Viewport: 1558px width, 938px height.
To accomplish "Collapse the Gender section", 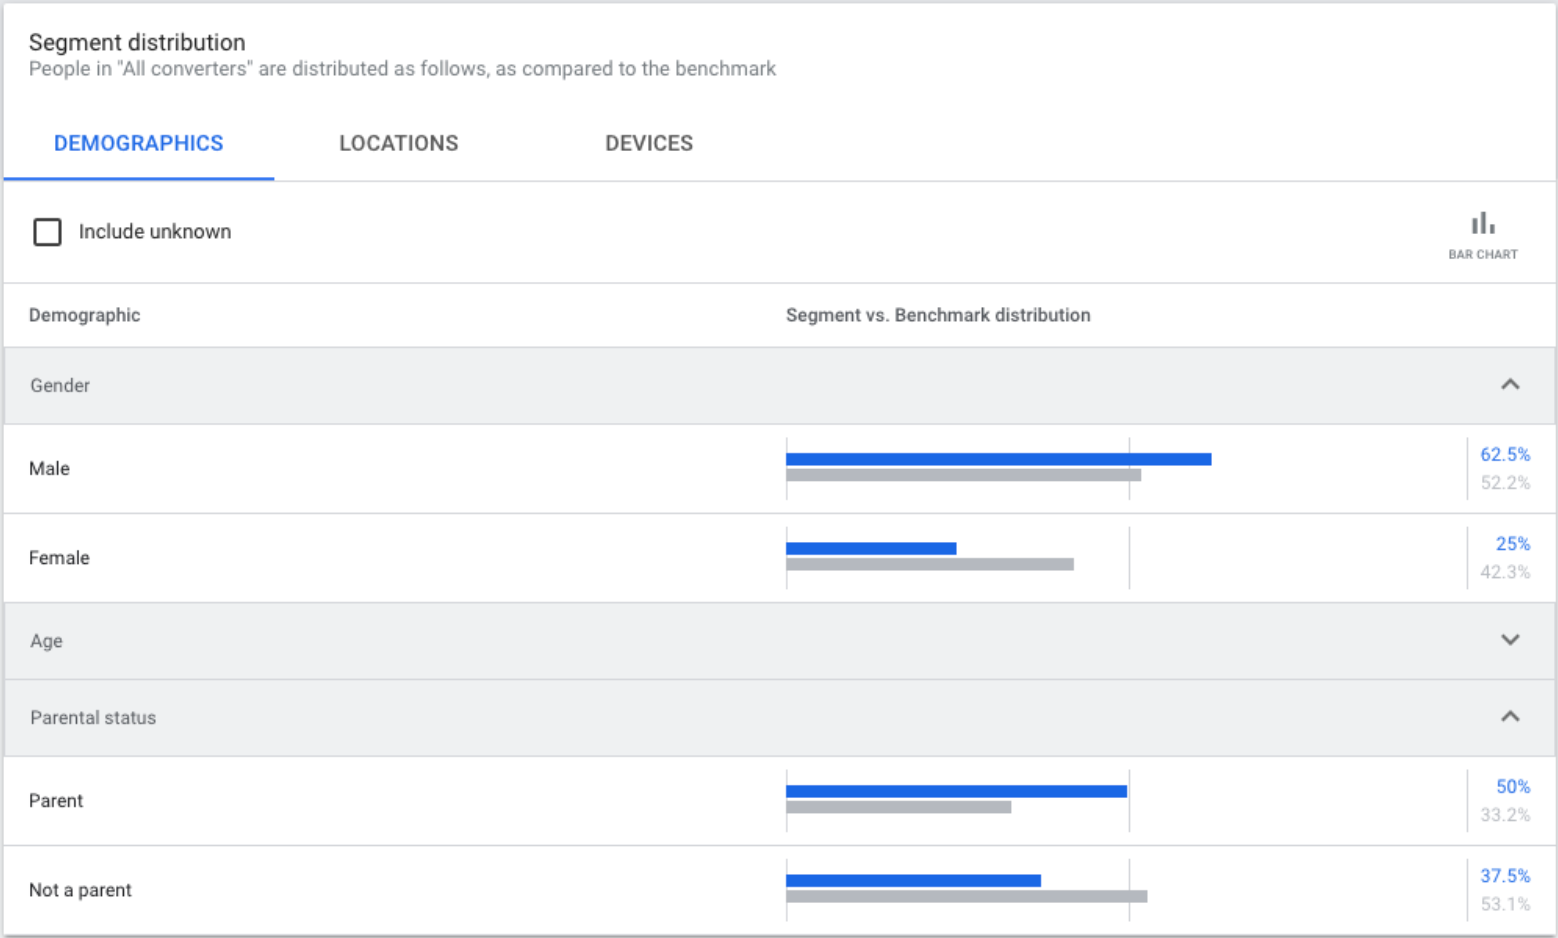I will 1510,385.
